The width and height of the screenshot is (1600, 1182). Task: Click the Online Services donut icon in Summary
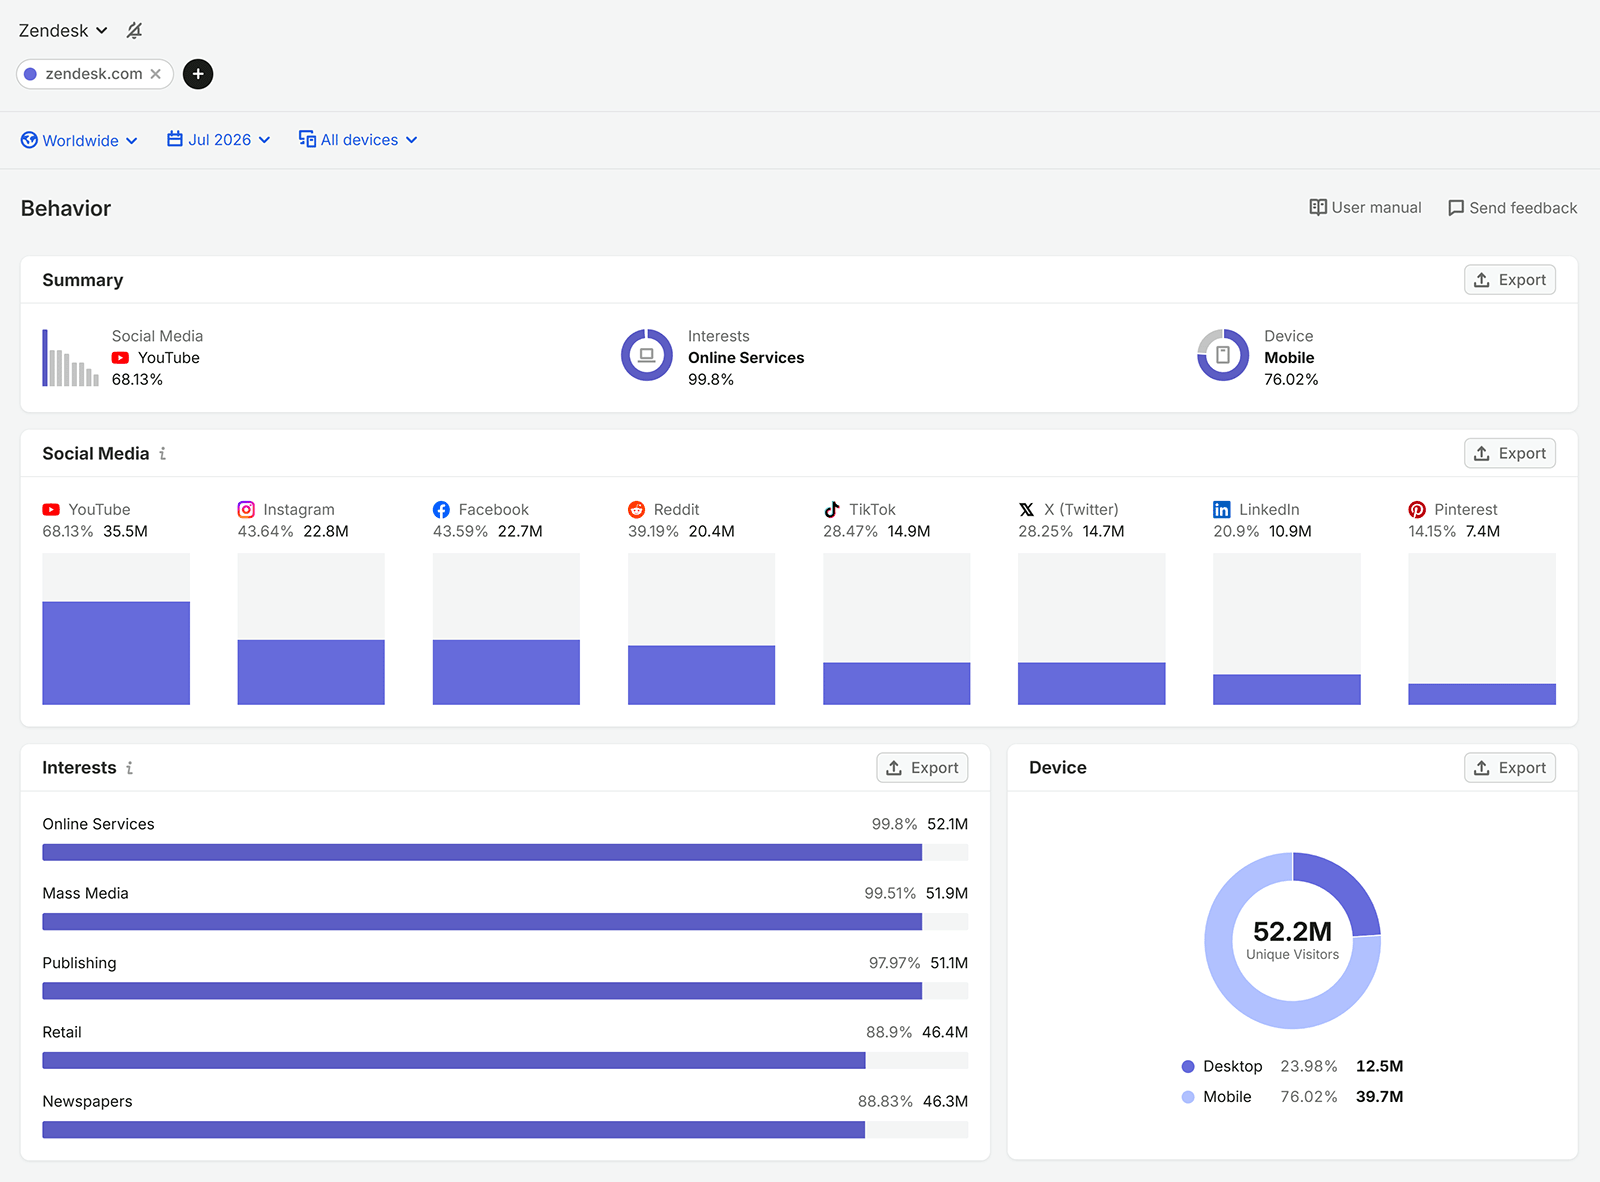[x=647, y=355]
